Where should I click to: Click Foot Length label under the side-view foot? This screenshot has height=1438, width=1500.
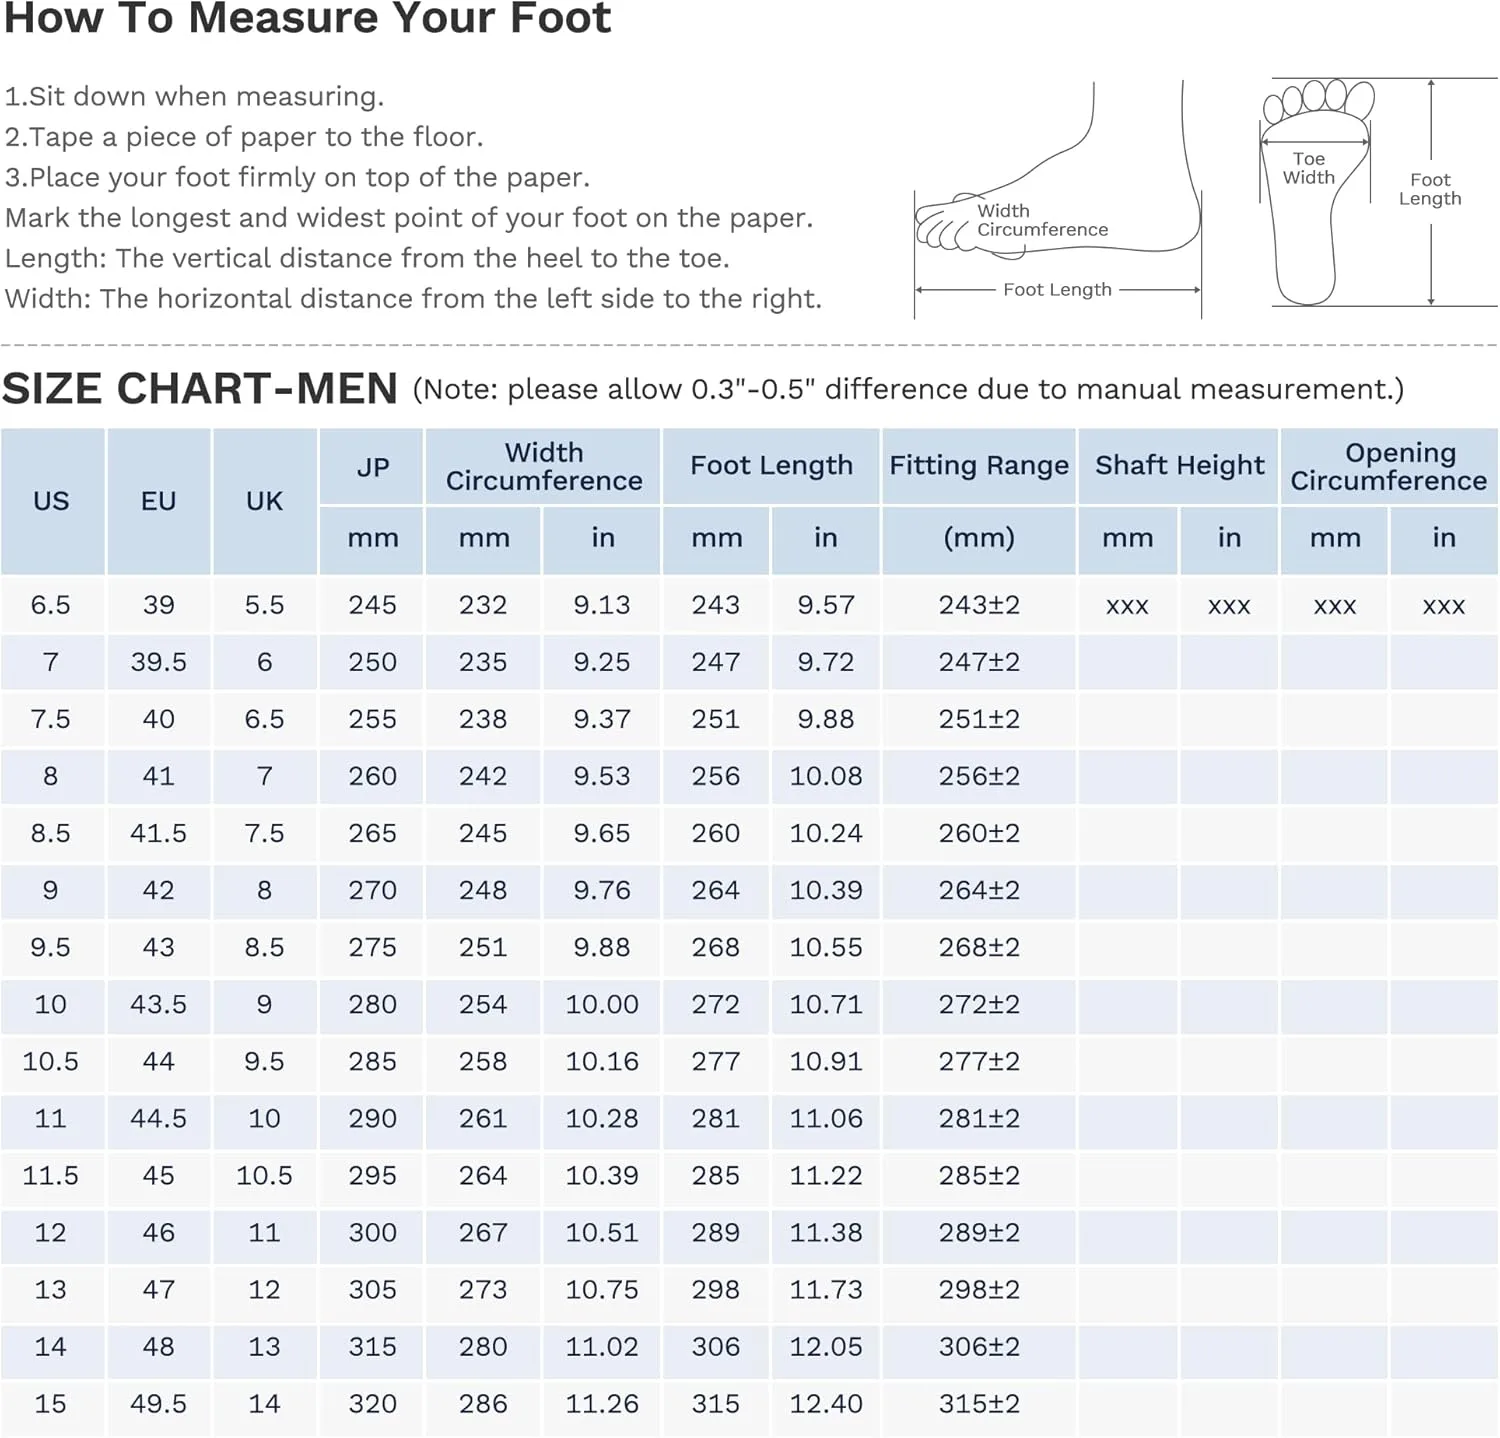click(x=1057, y=290)
